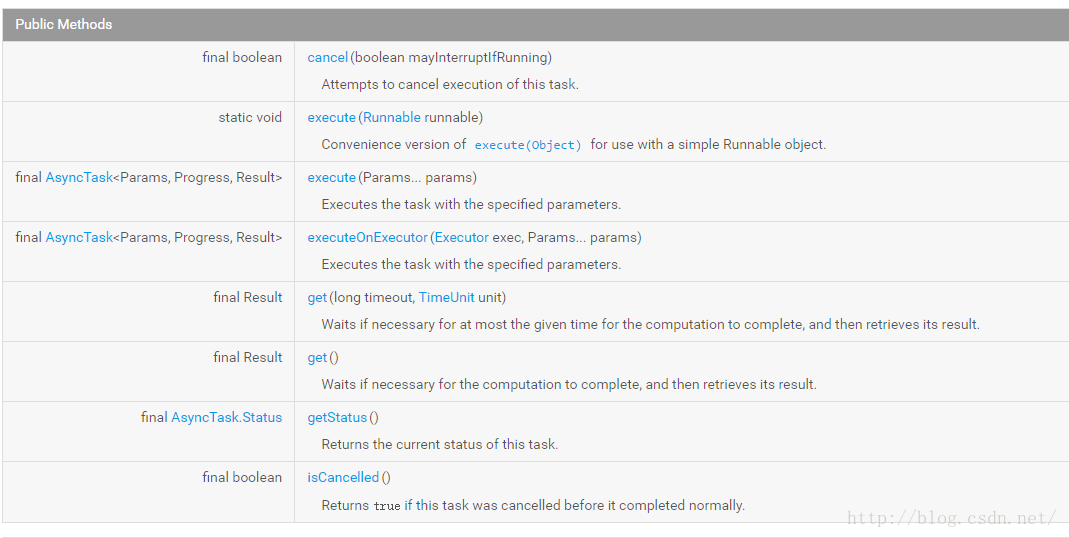
Task: Click AsyncTask return type in the execute row
Action: coord(79,177)
